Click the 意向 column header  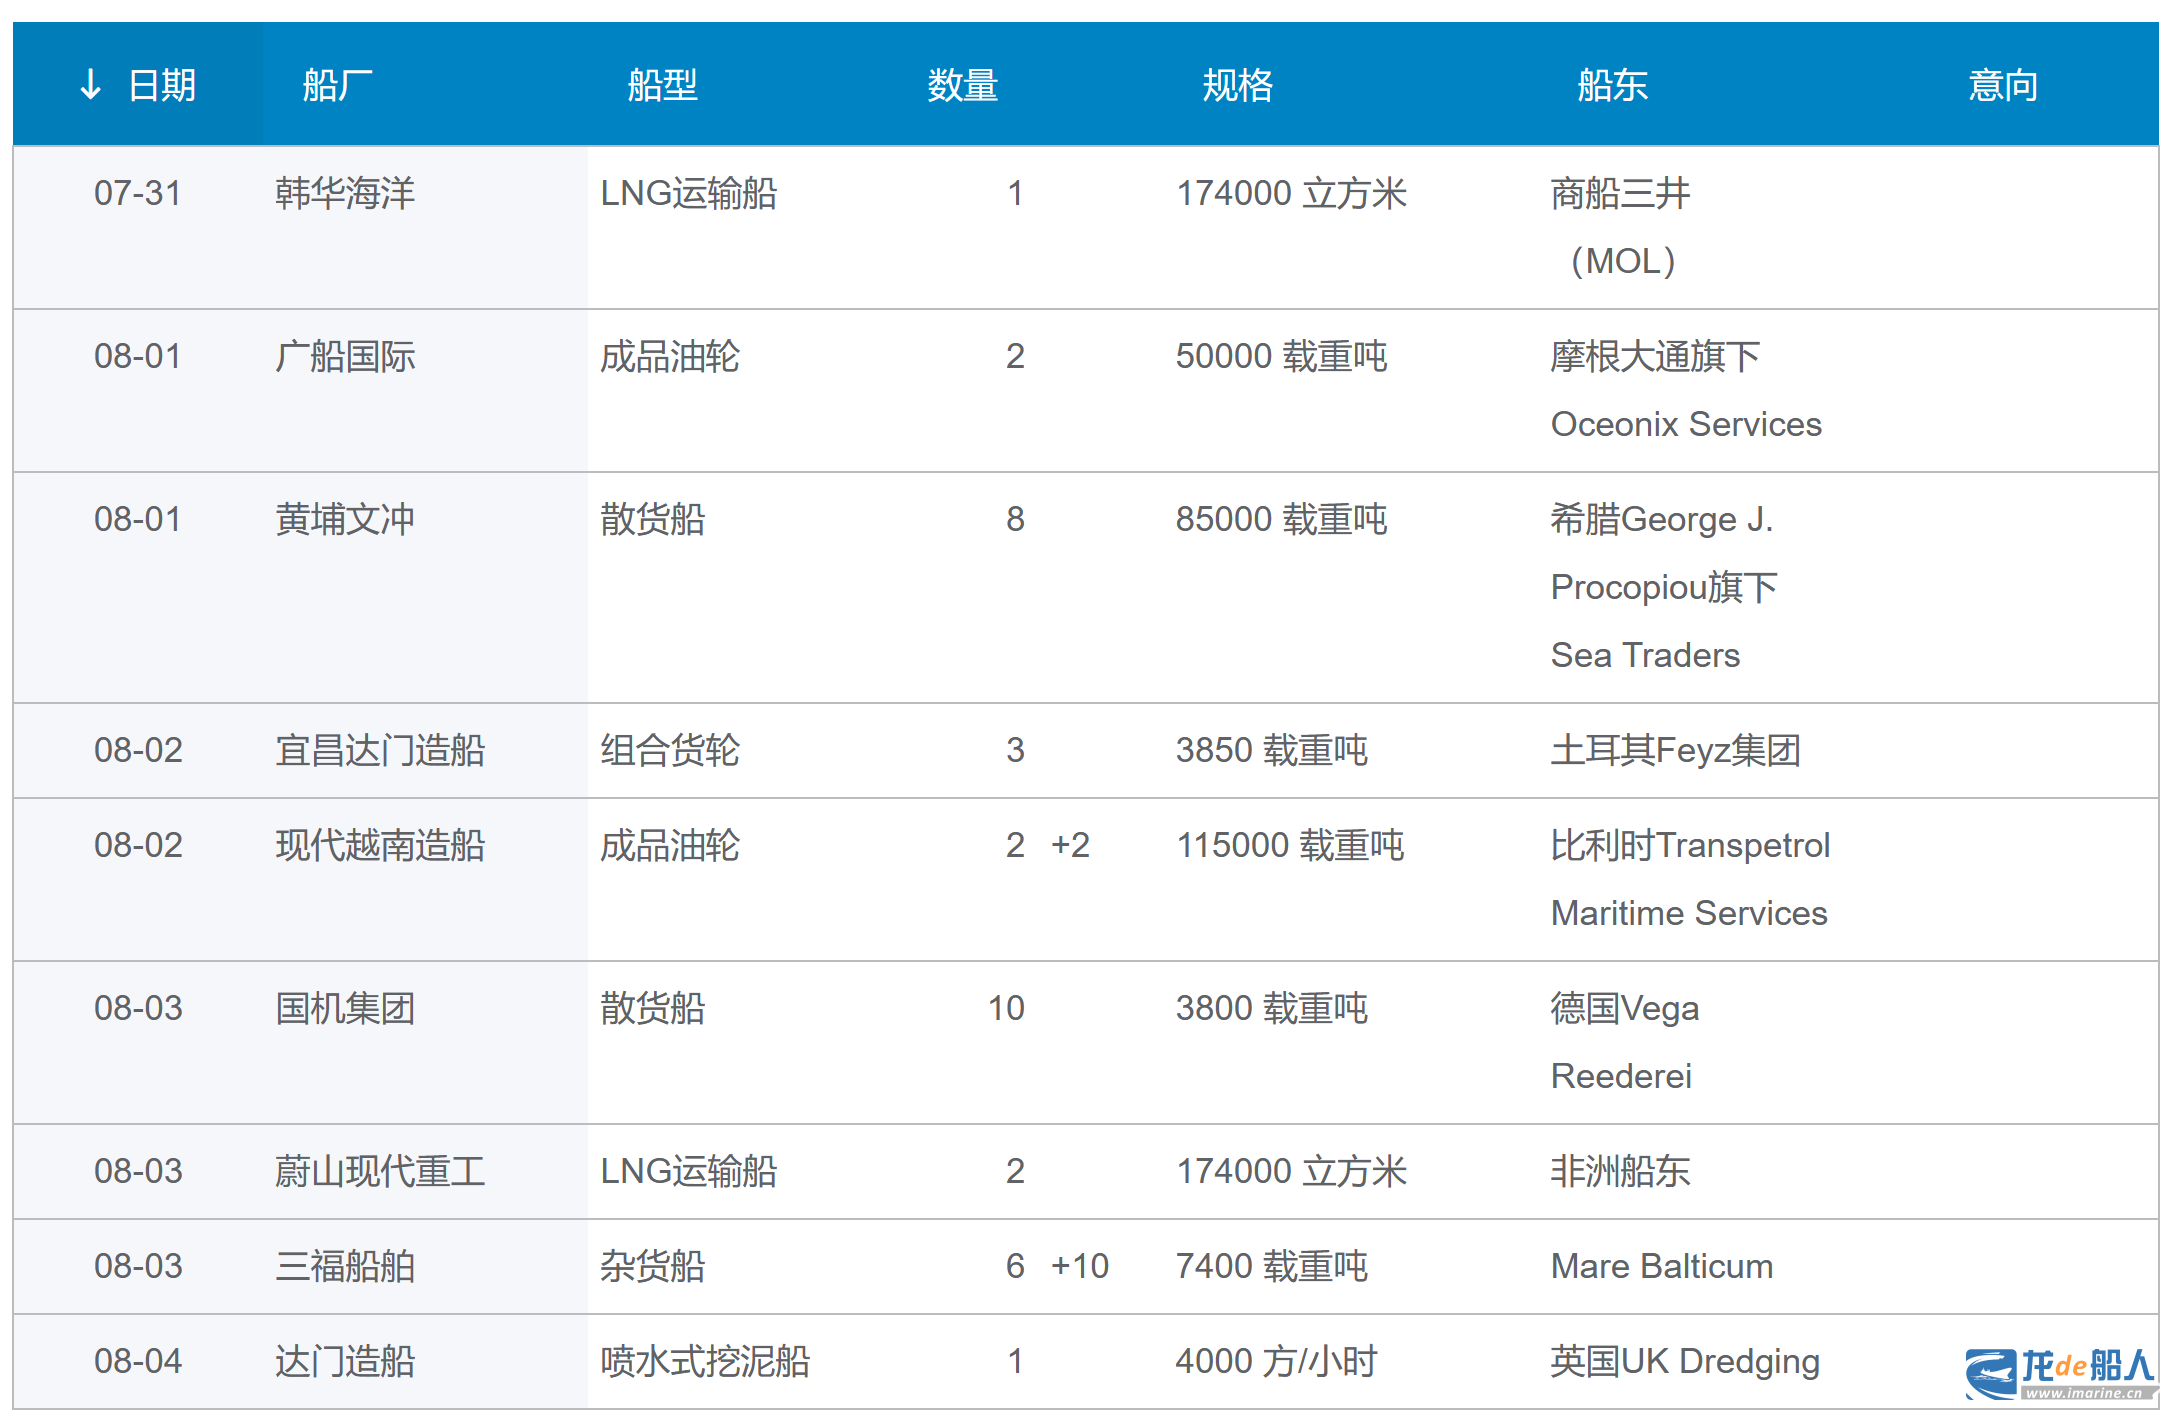[x=2002, y=85]
